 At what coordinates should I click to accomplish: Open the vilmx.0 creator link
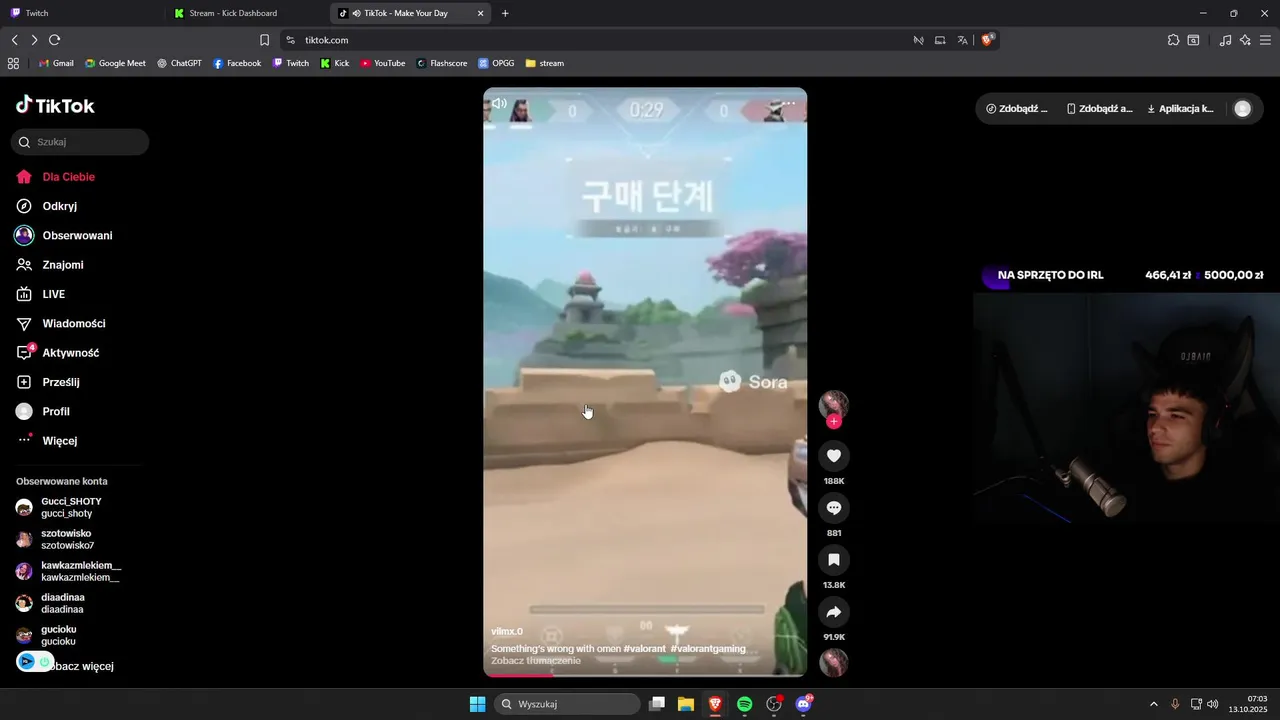(507, 632)
